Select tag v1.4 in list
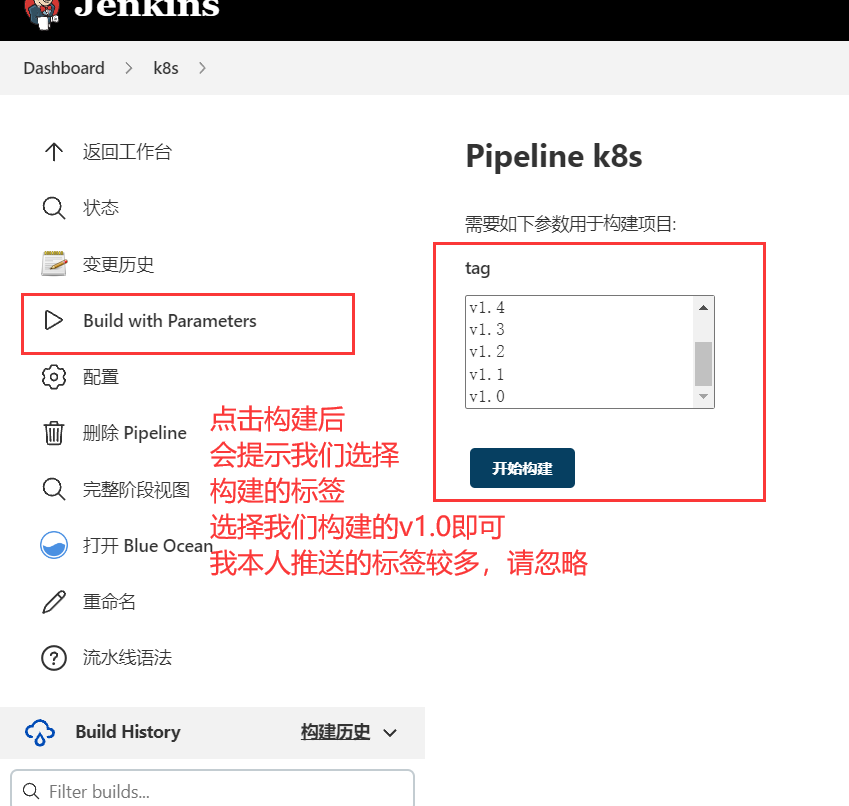The height and width of the screenshot is (806, 849). (x=579, y=307)
